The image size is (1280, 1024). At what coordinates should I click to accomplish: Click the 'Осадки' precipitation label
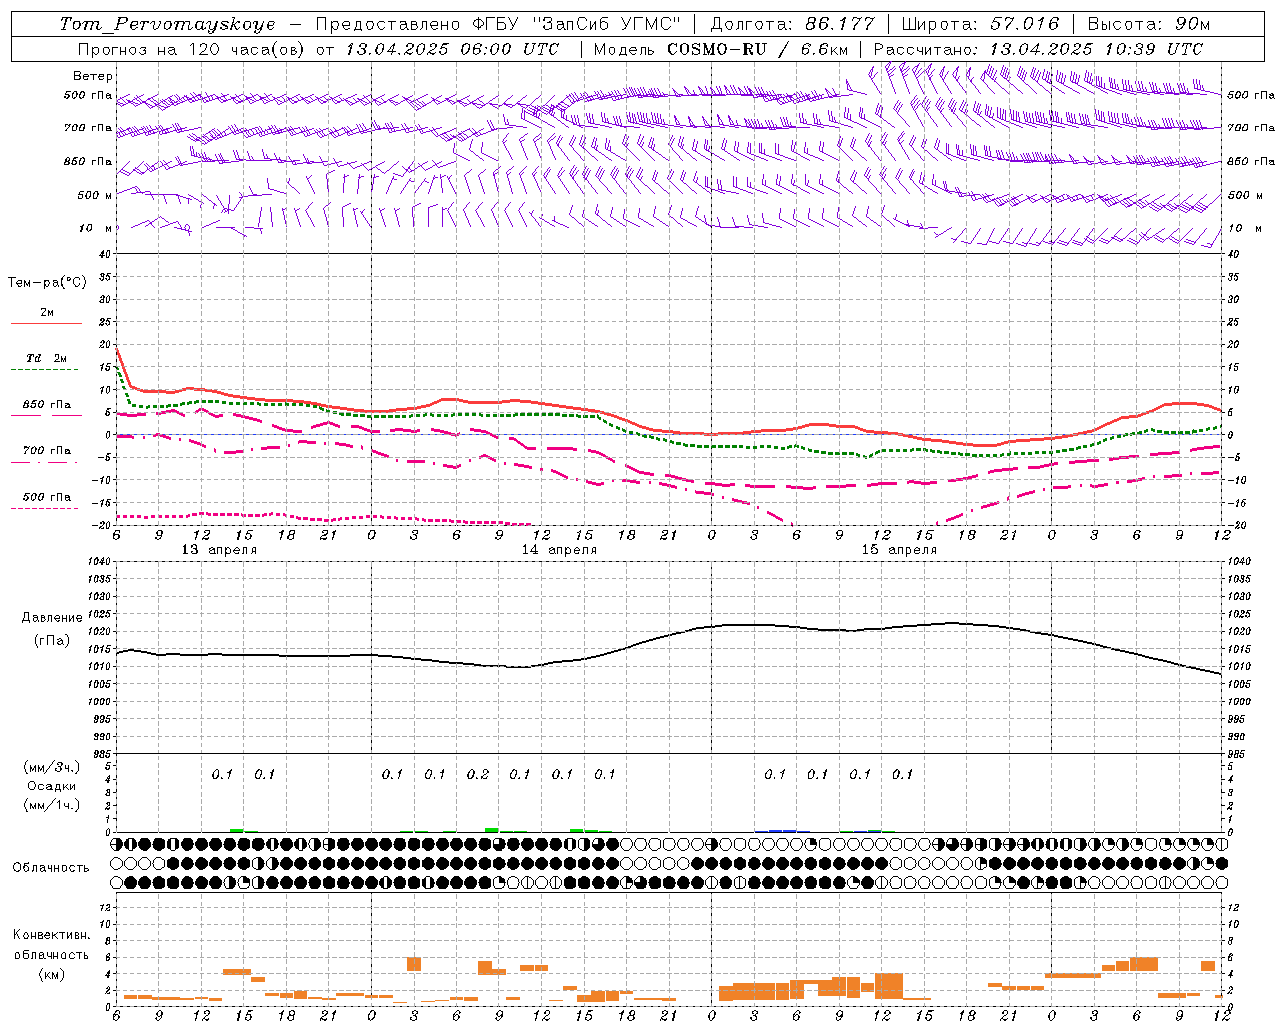coord(52,786)
